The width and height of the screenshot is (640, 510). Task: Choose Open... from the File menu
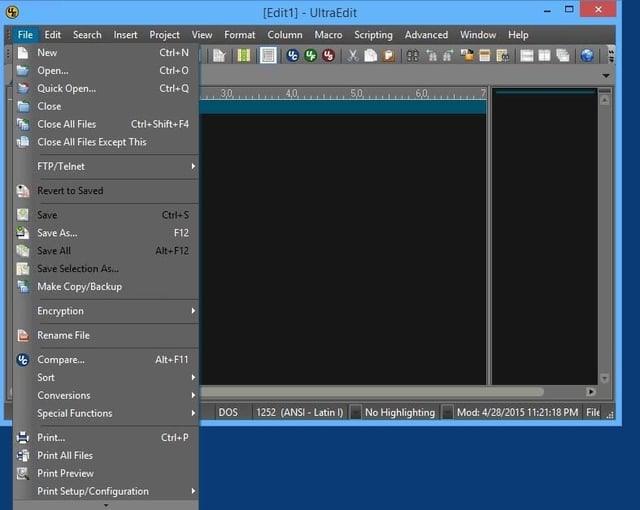[x=106, y=71]
